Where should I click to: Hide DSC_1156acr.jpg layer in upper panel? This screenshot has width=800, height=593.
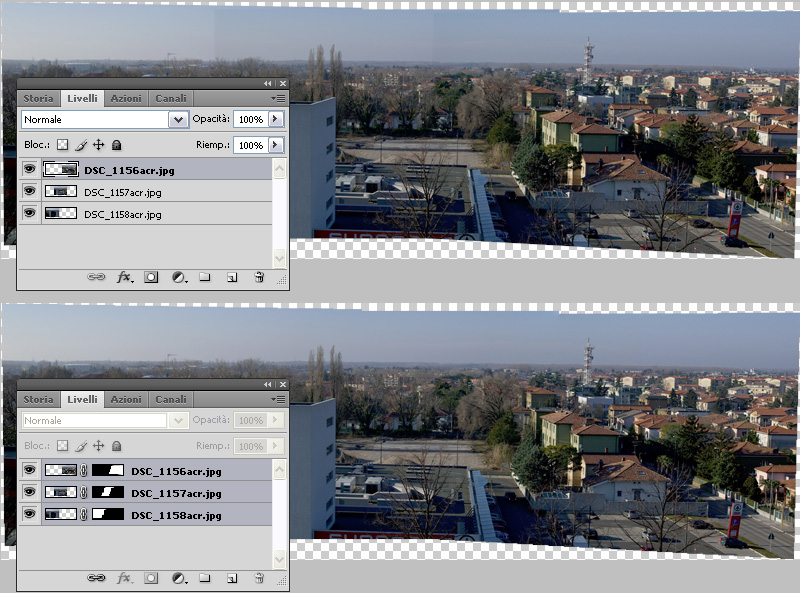(29, 170)
